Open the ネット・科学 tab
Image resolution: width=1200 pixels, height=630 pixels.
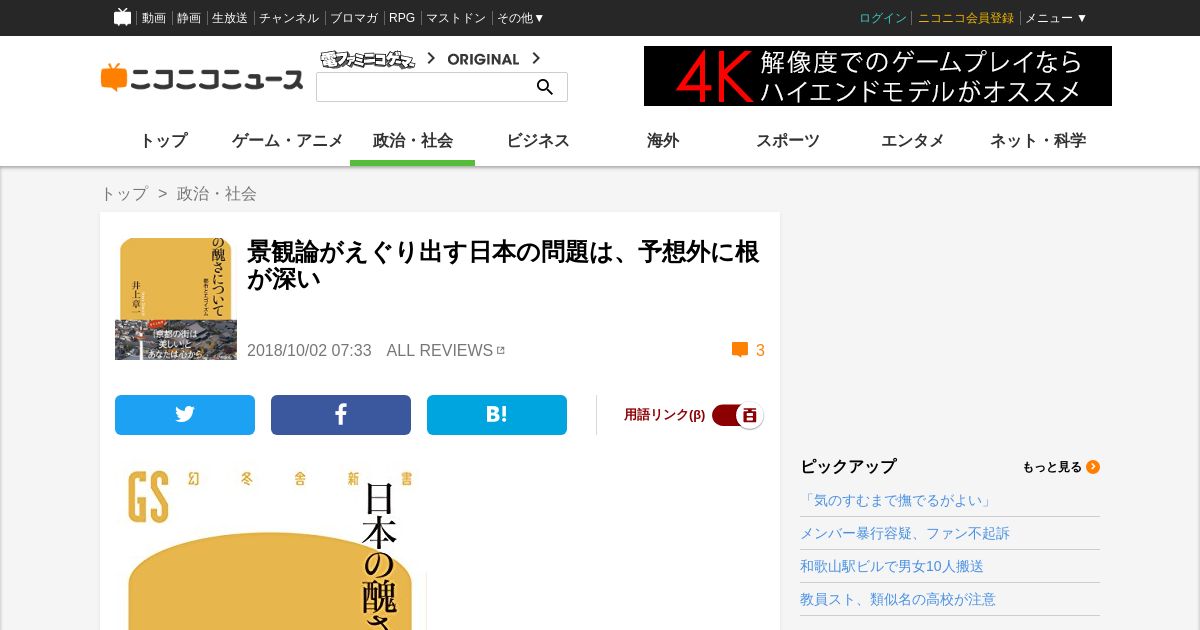[1038, 141]
